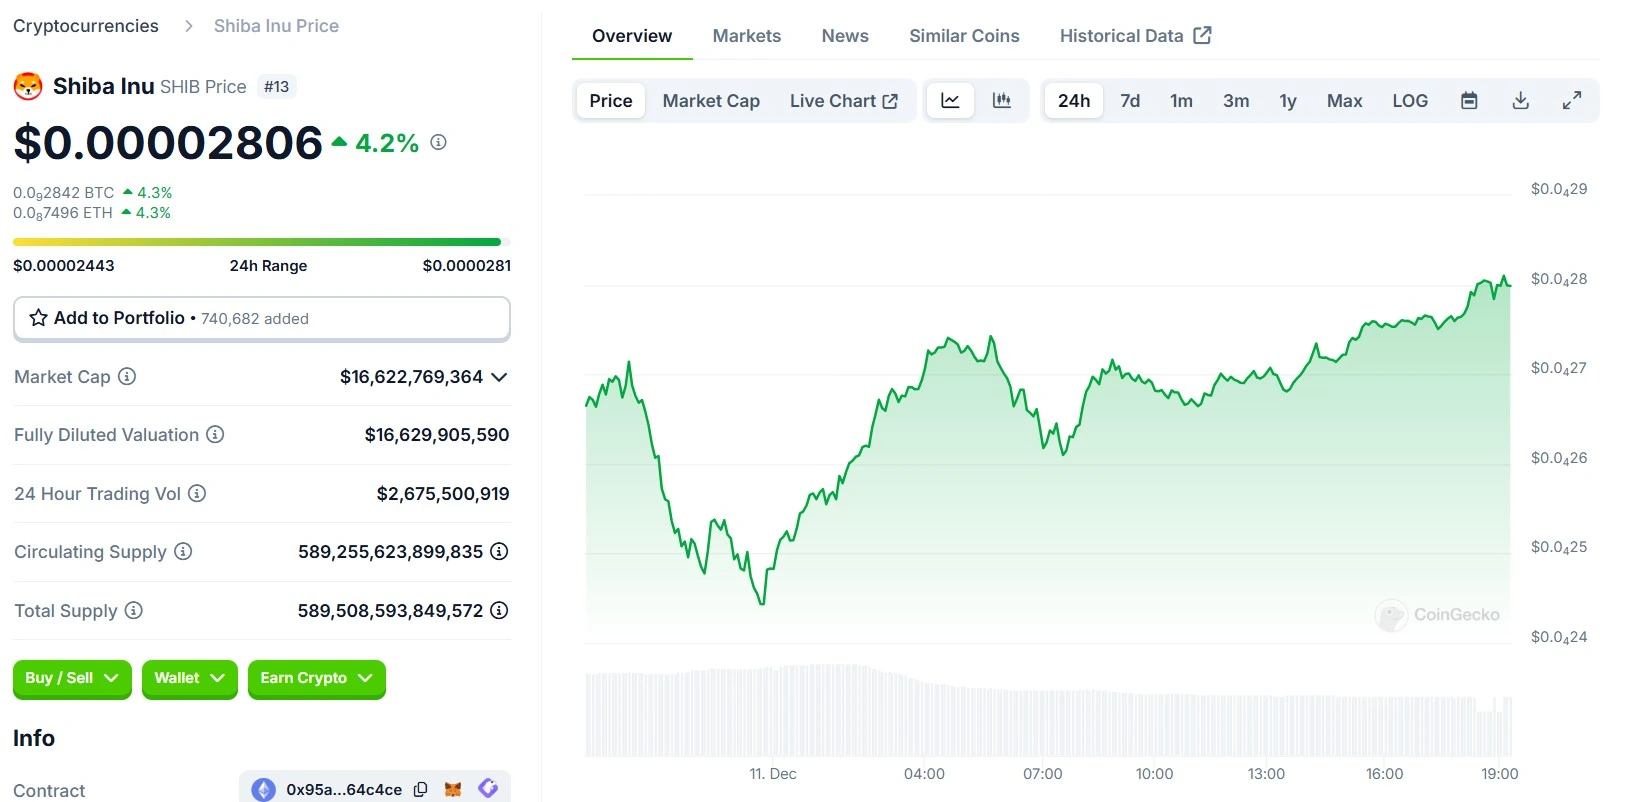The image size is (1638, 802).
Task: Go to the Similar Coins tab
Action: tap(964, 36)
